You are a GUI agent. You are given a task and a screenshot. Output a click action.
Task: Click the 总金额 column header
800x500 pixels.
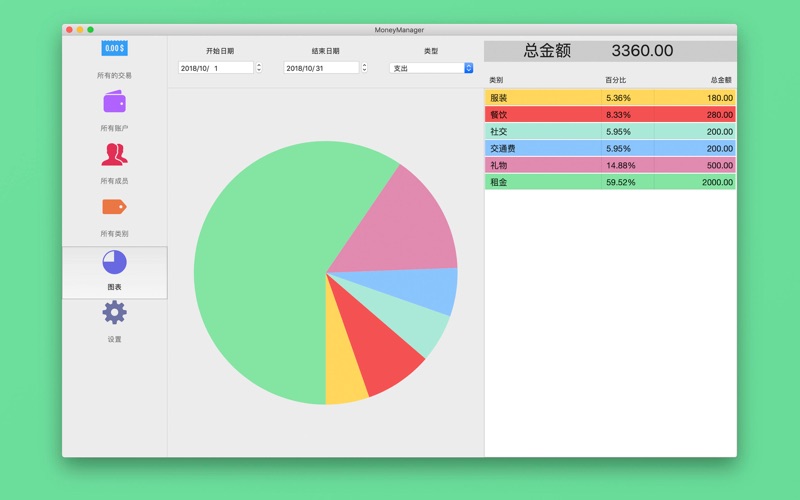[x=721, y=80]
